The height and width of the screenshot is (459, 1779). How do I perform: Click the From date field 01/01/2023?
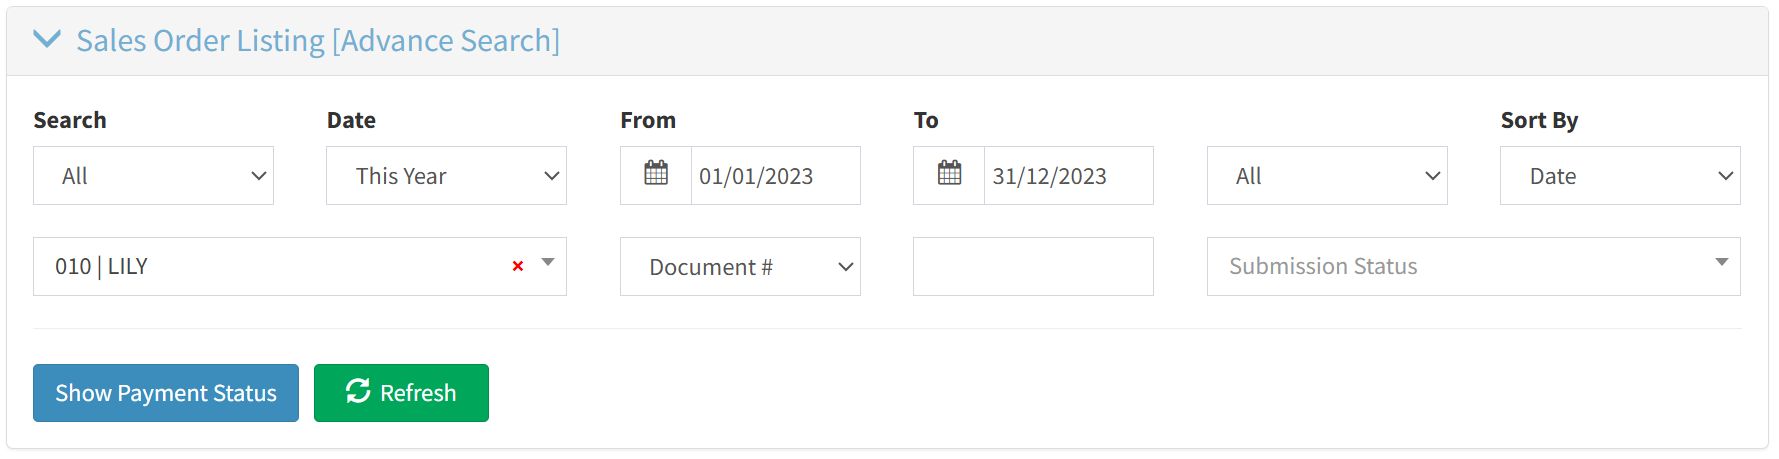click(774, 176)
